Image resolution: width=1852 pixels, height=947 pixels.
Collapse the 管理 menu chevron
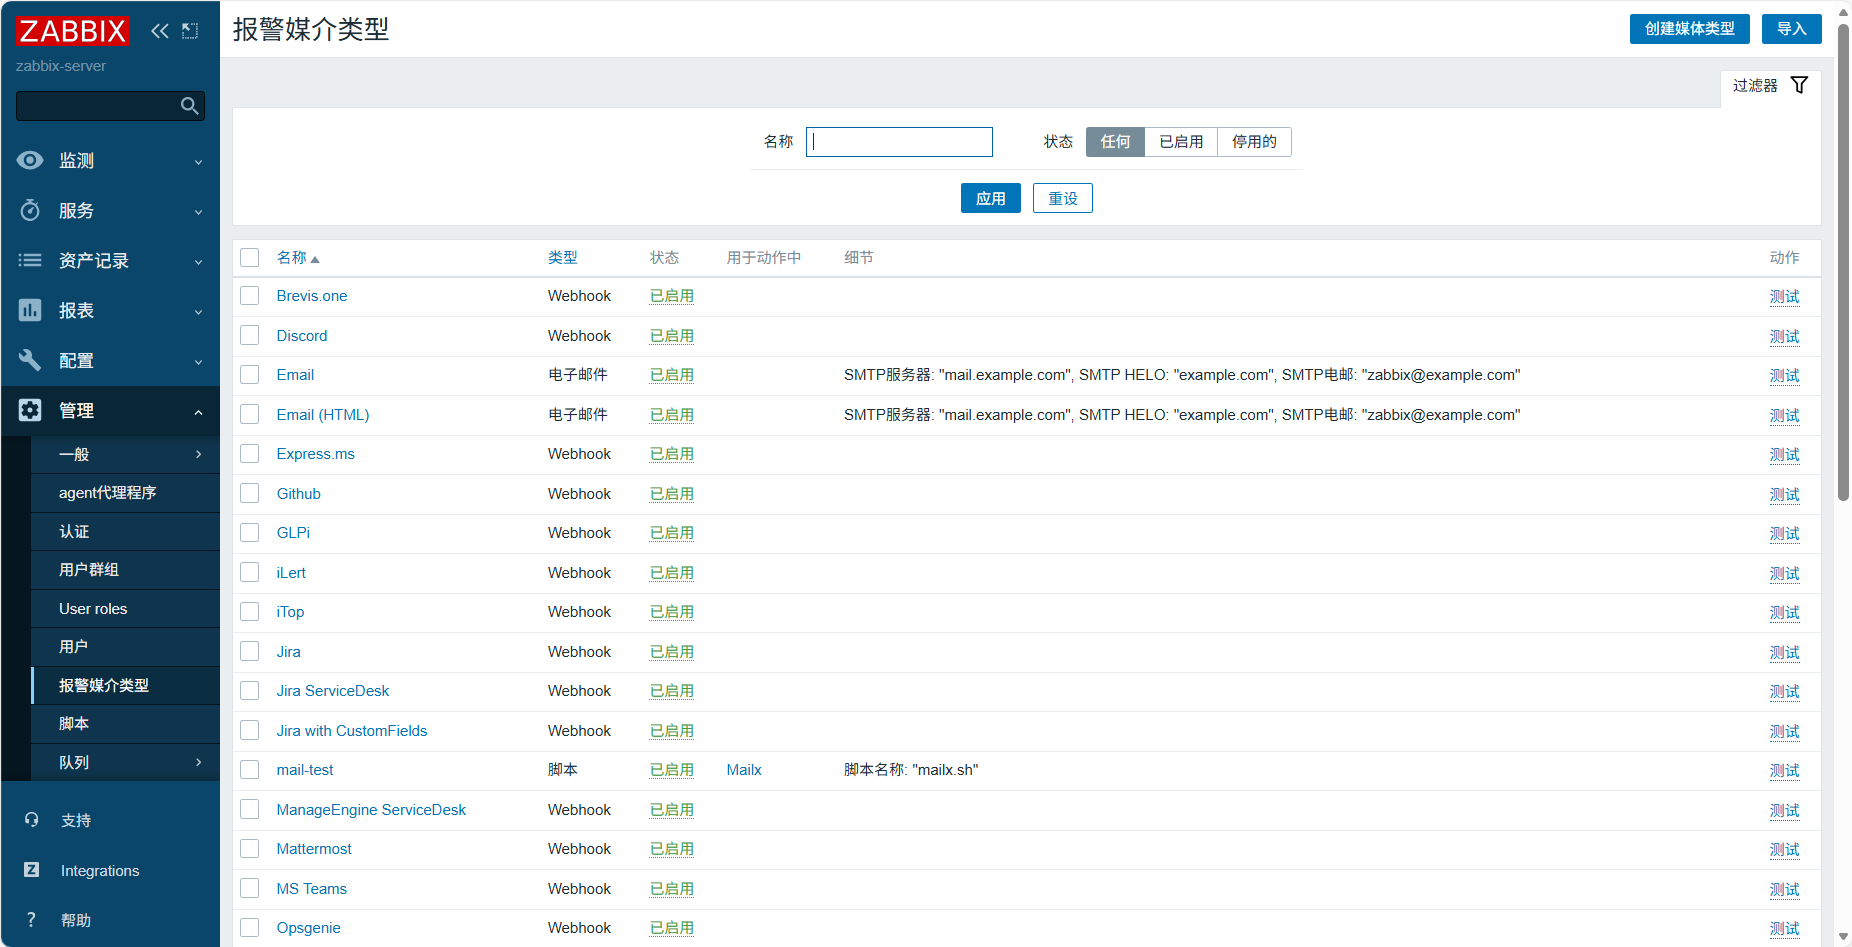coord(198,412)
